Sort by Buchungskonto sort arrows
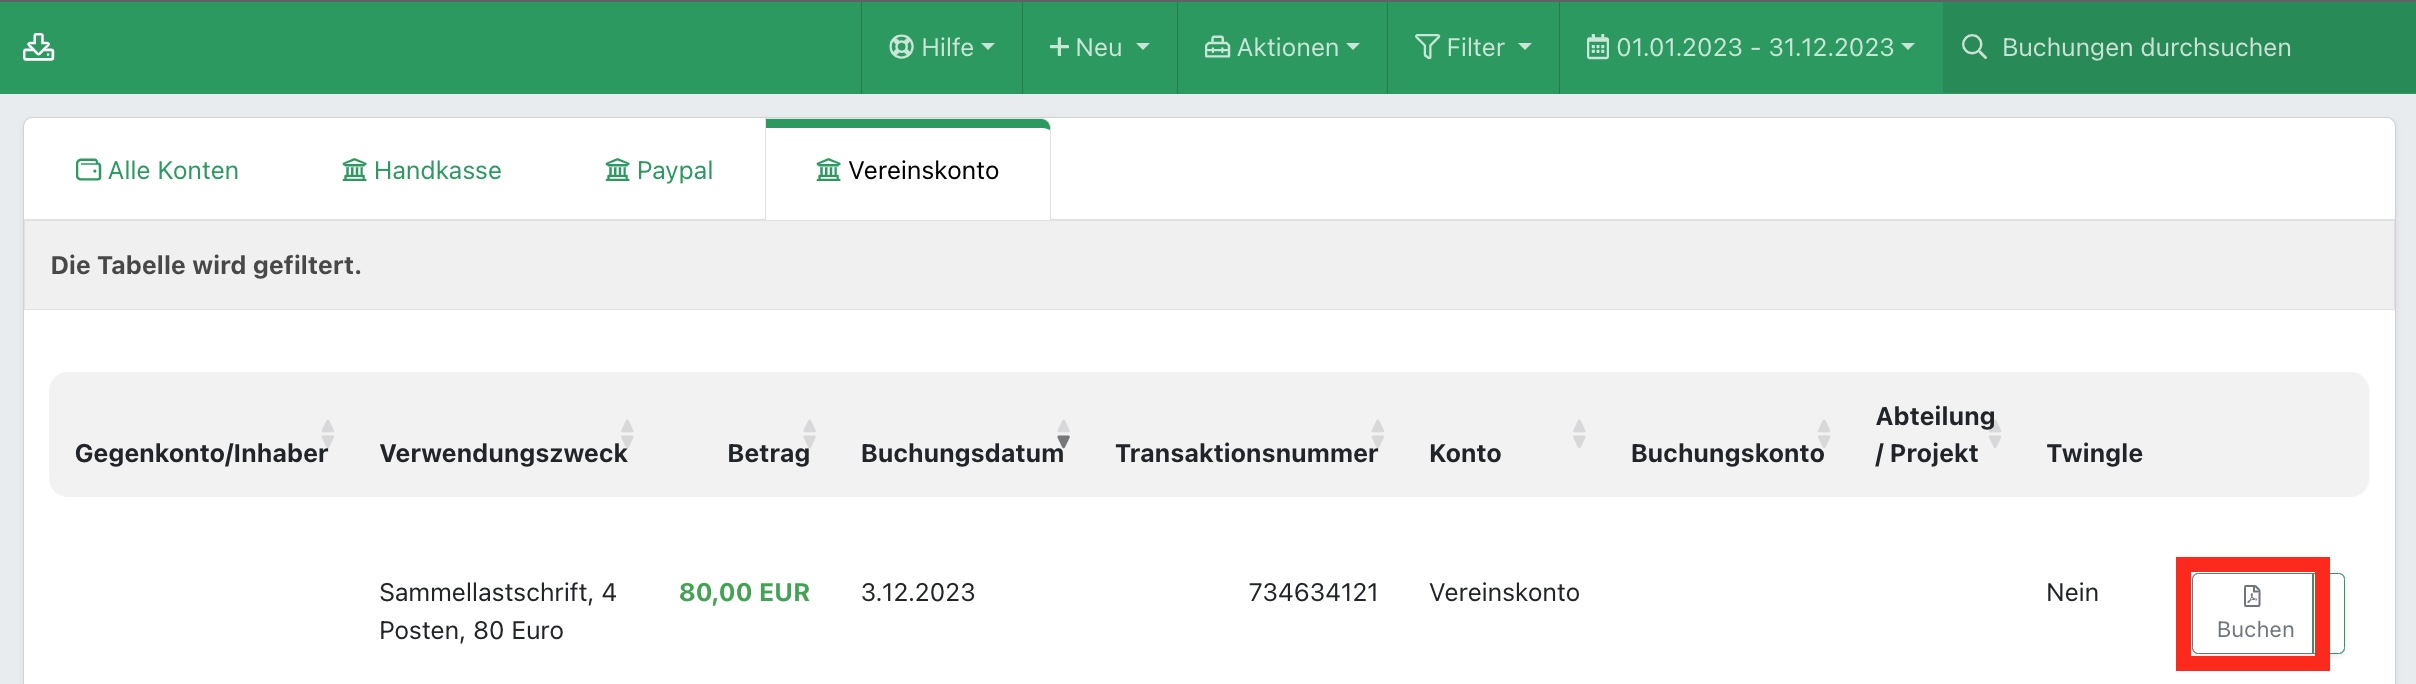The height and width of the screenshot is (684, 2416). coord(1823,434)
